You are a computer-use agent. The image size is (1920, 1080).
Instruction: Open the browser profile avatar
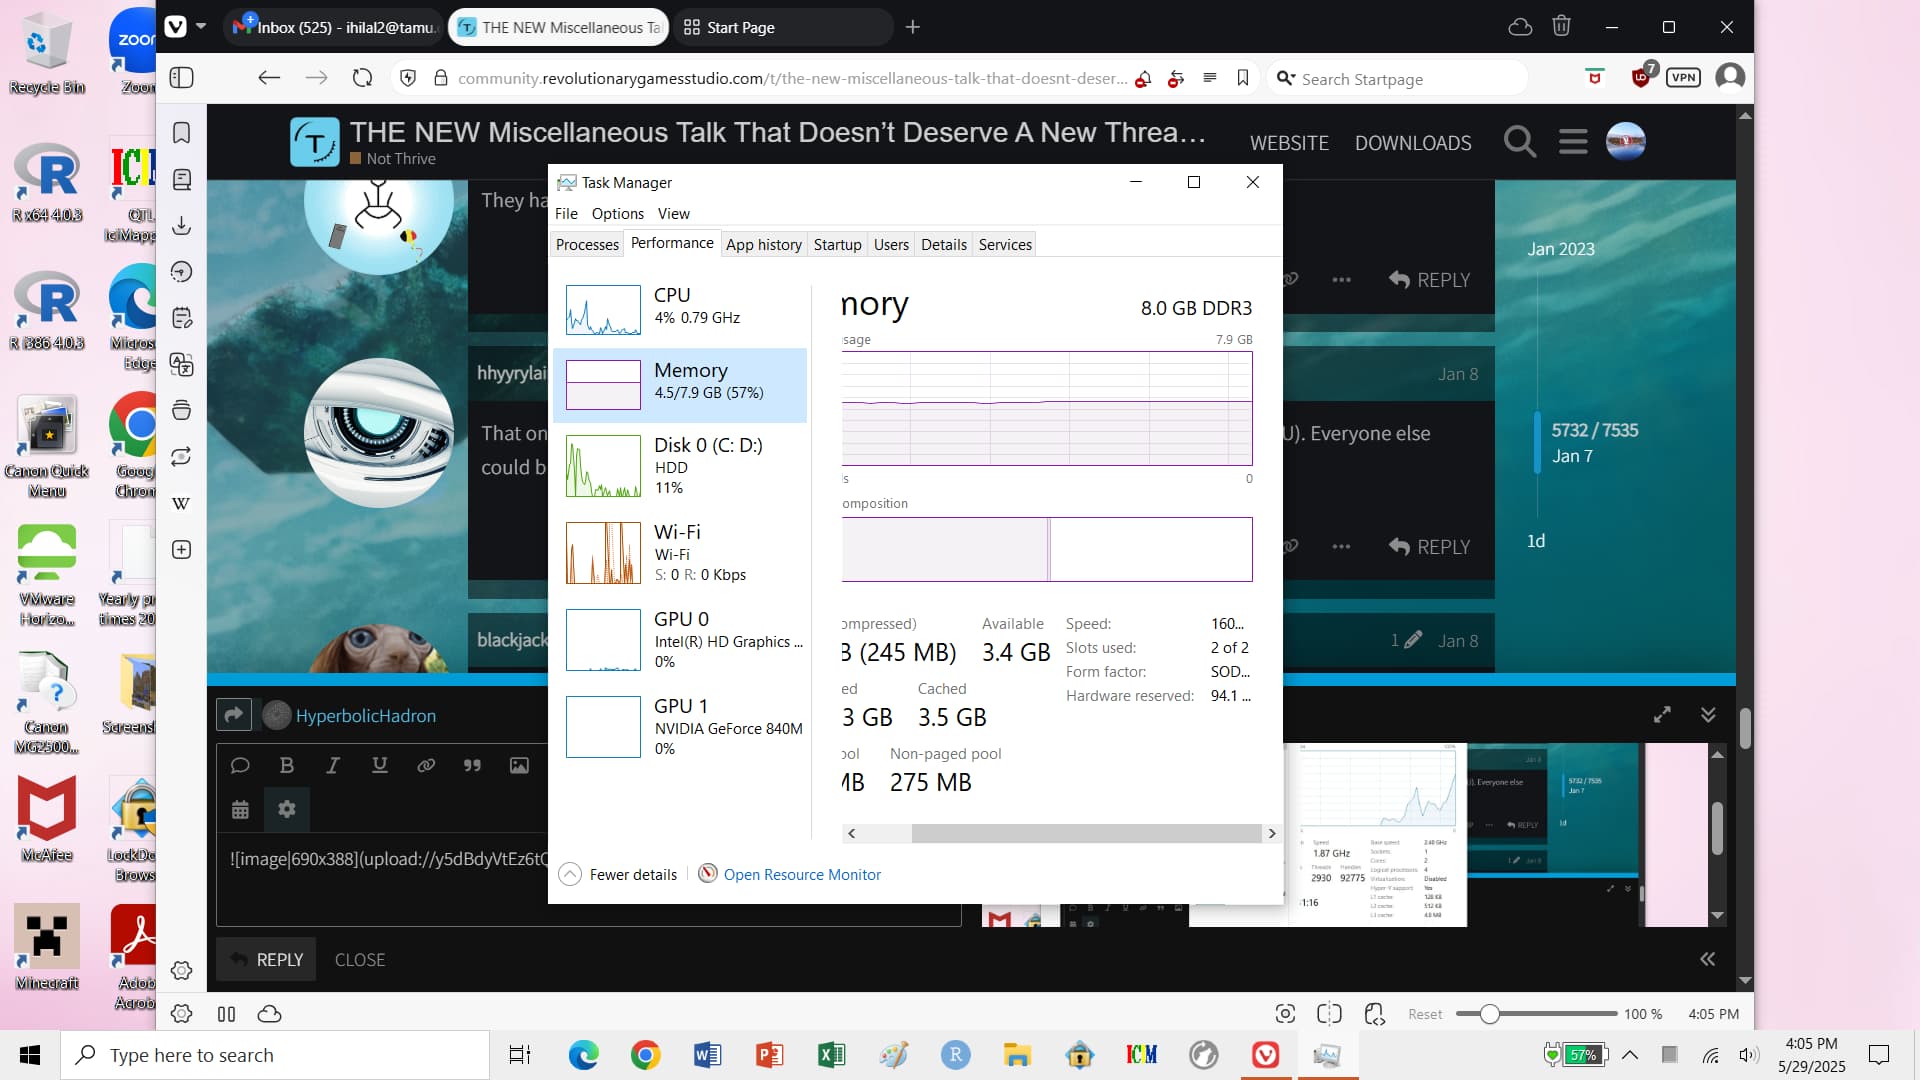(x=1730, y=77)
